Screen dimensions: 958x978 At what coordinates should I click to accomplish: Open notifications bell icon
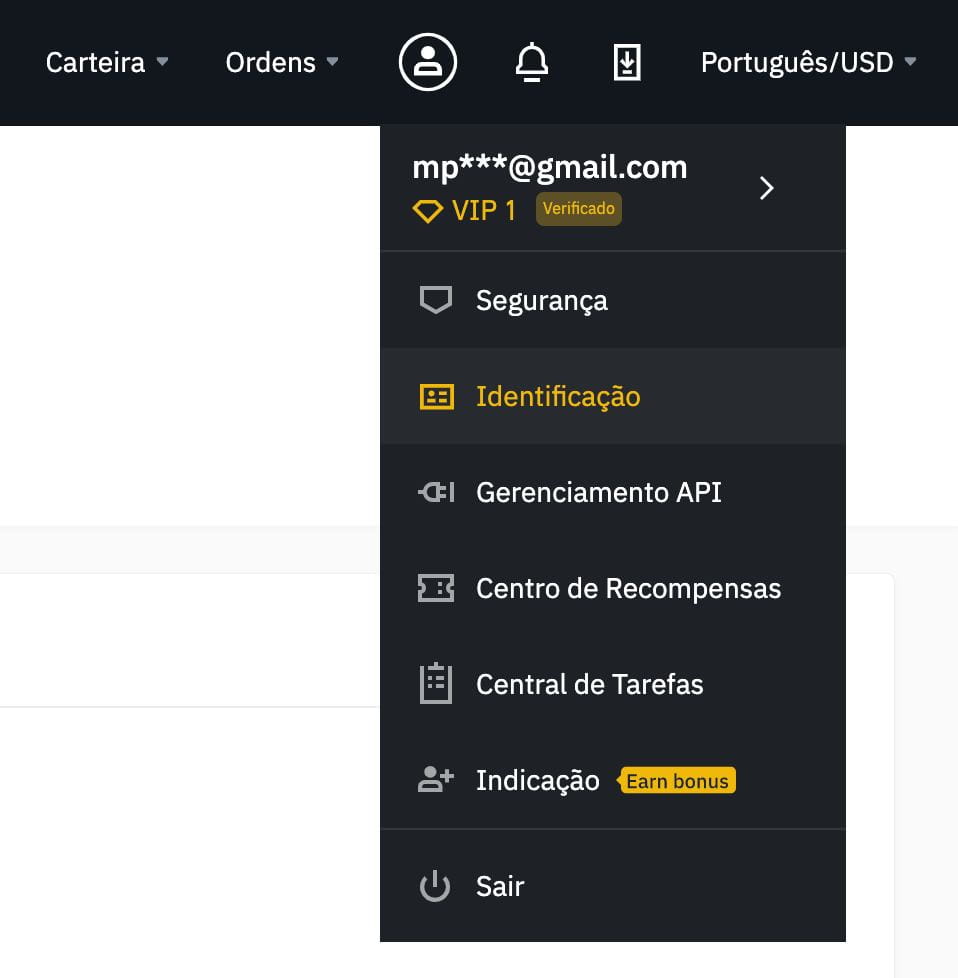[532, 62]
